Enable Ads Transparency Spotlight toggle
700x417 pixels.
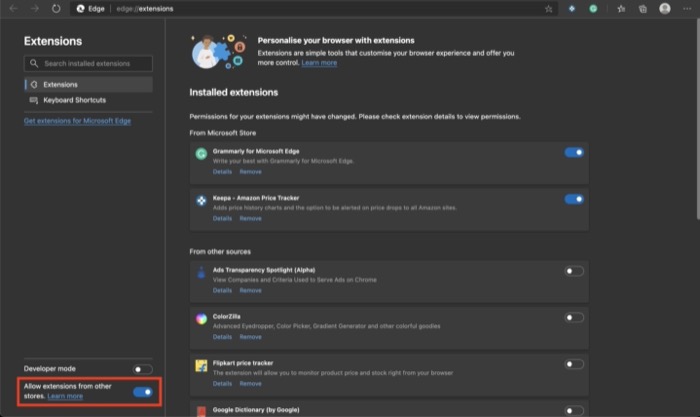pyautogui.click(x=574, y=271)
